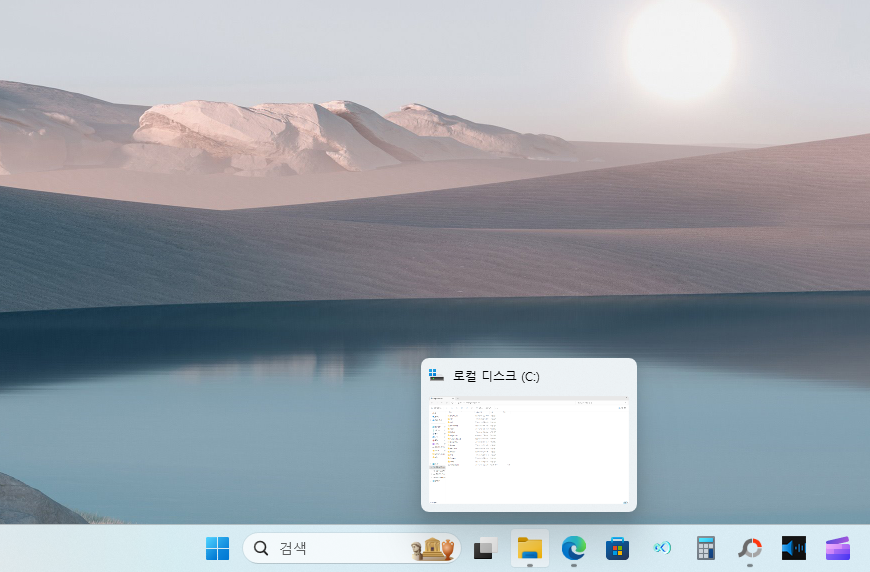This screenshot has height=572, width=870.
Task: Click the gray and red ring app icon
Action: point(750,548)
